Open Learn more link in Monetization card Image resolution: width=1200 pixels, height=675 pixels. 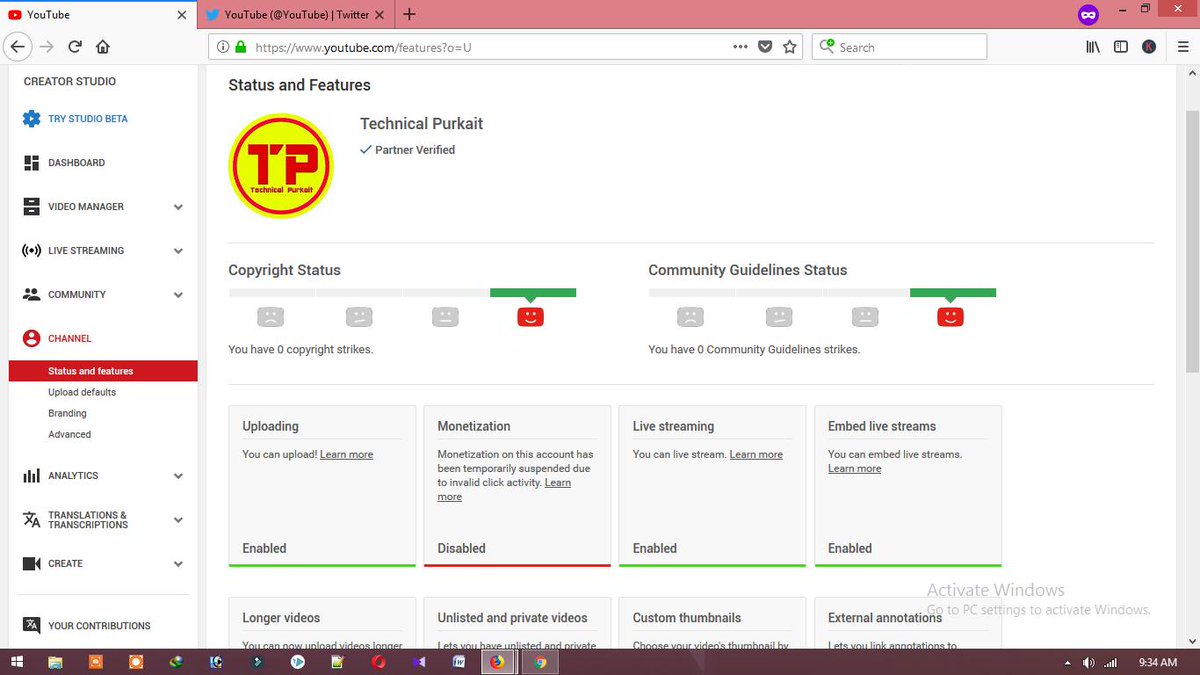504,490
